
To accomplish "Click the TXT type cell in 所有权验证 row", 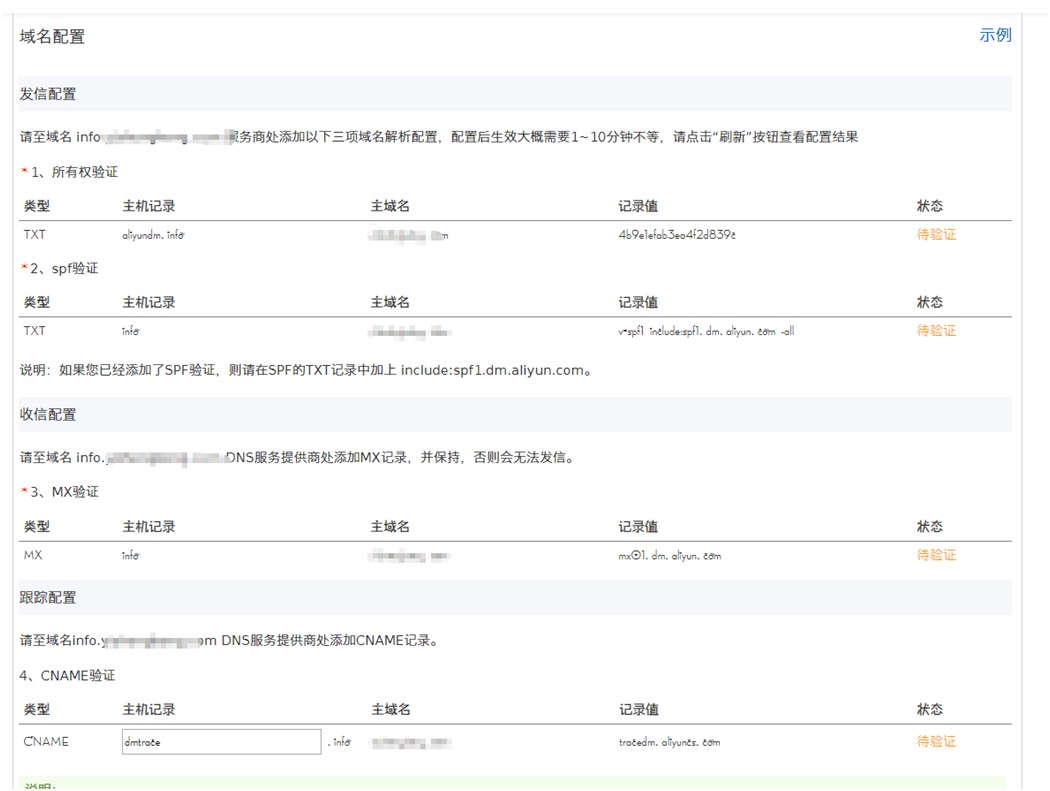I will pyautogui.click(x=35, y=235).
